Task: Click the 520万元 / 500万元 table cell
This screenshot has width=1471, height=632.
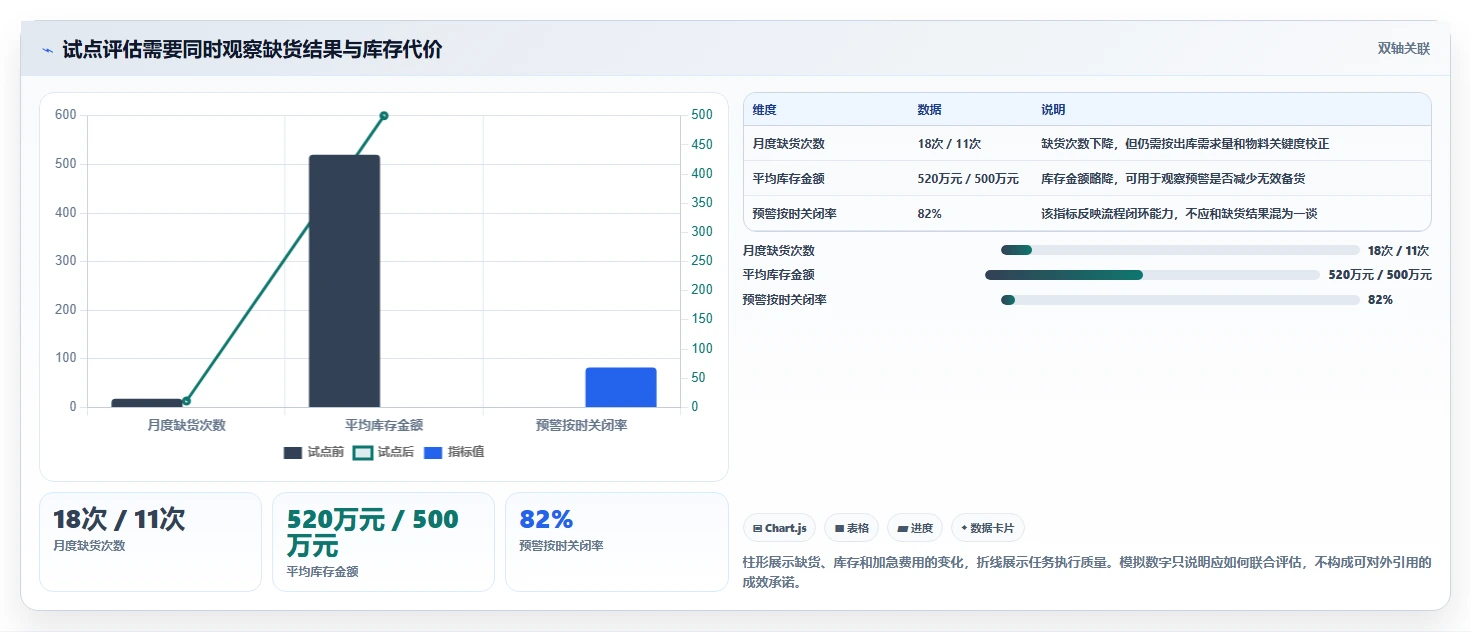Action: coord(968,179)
